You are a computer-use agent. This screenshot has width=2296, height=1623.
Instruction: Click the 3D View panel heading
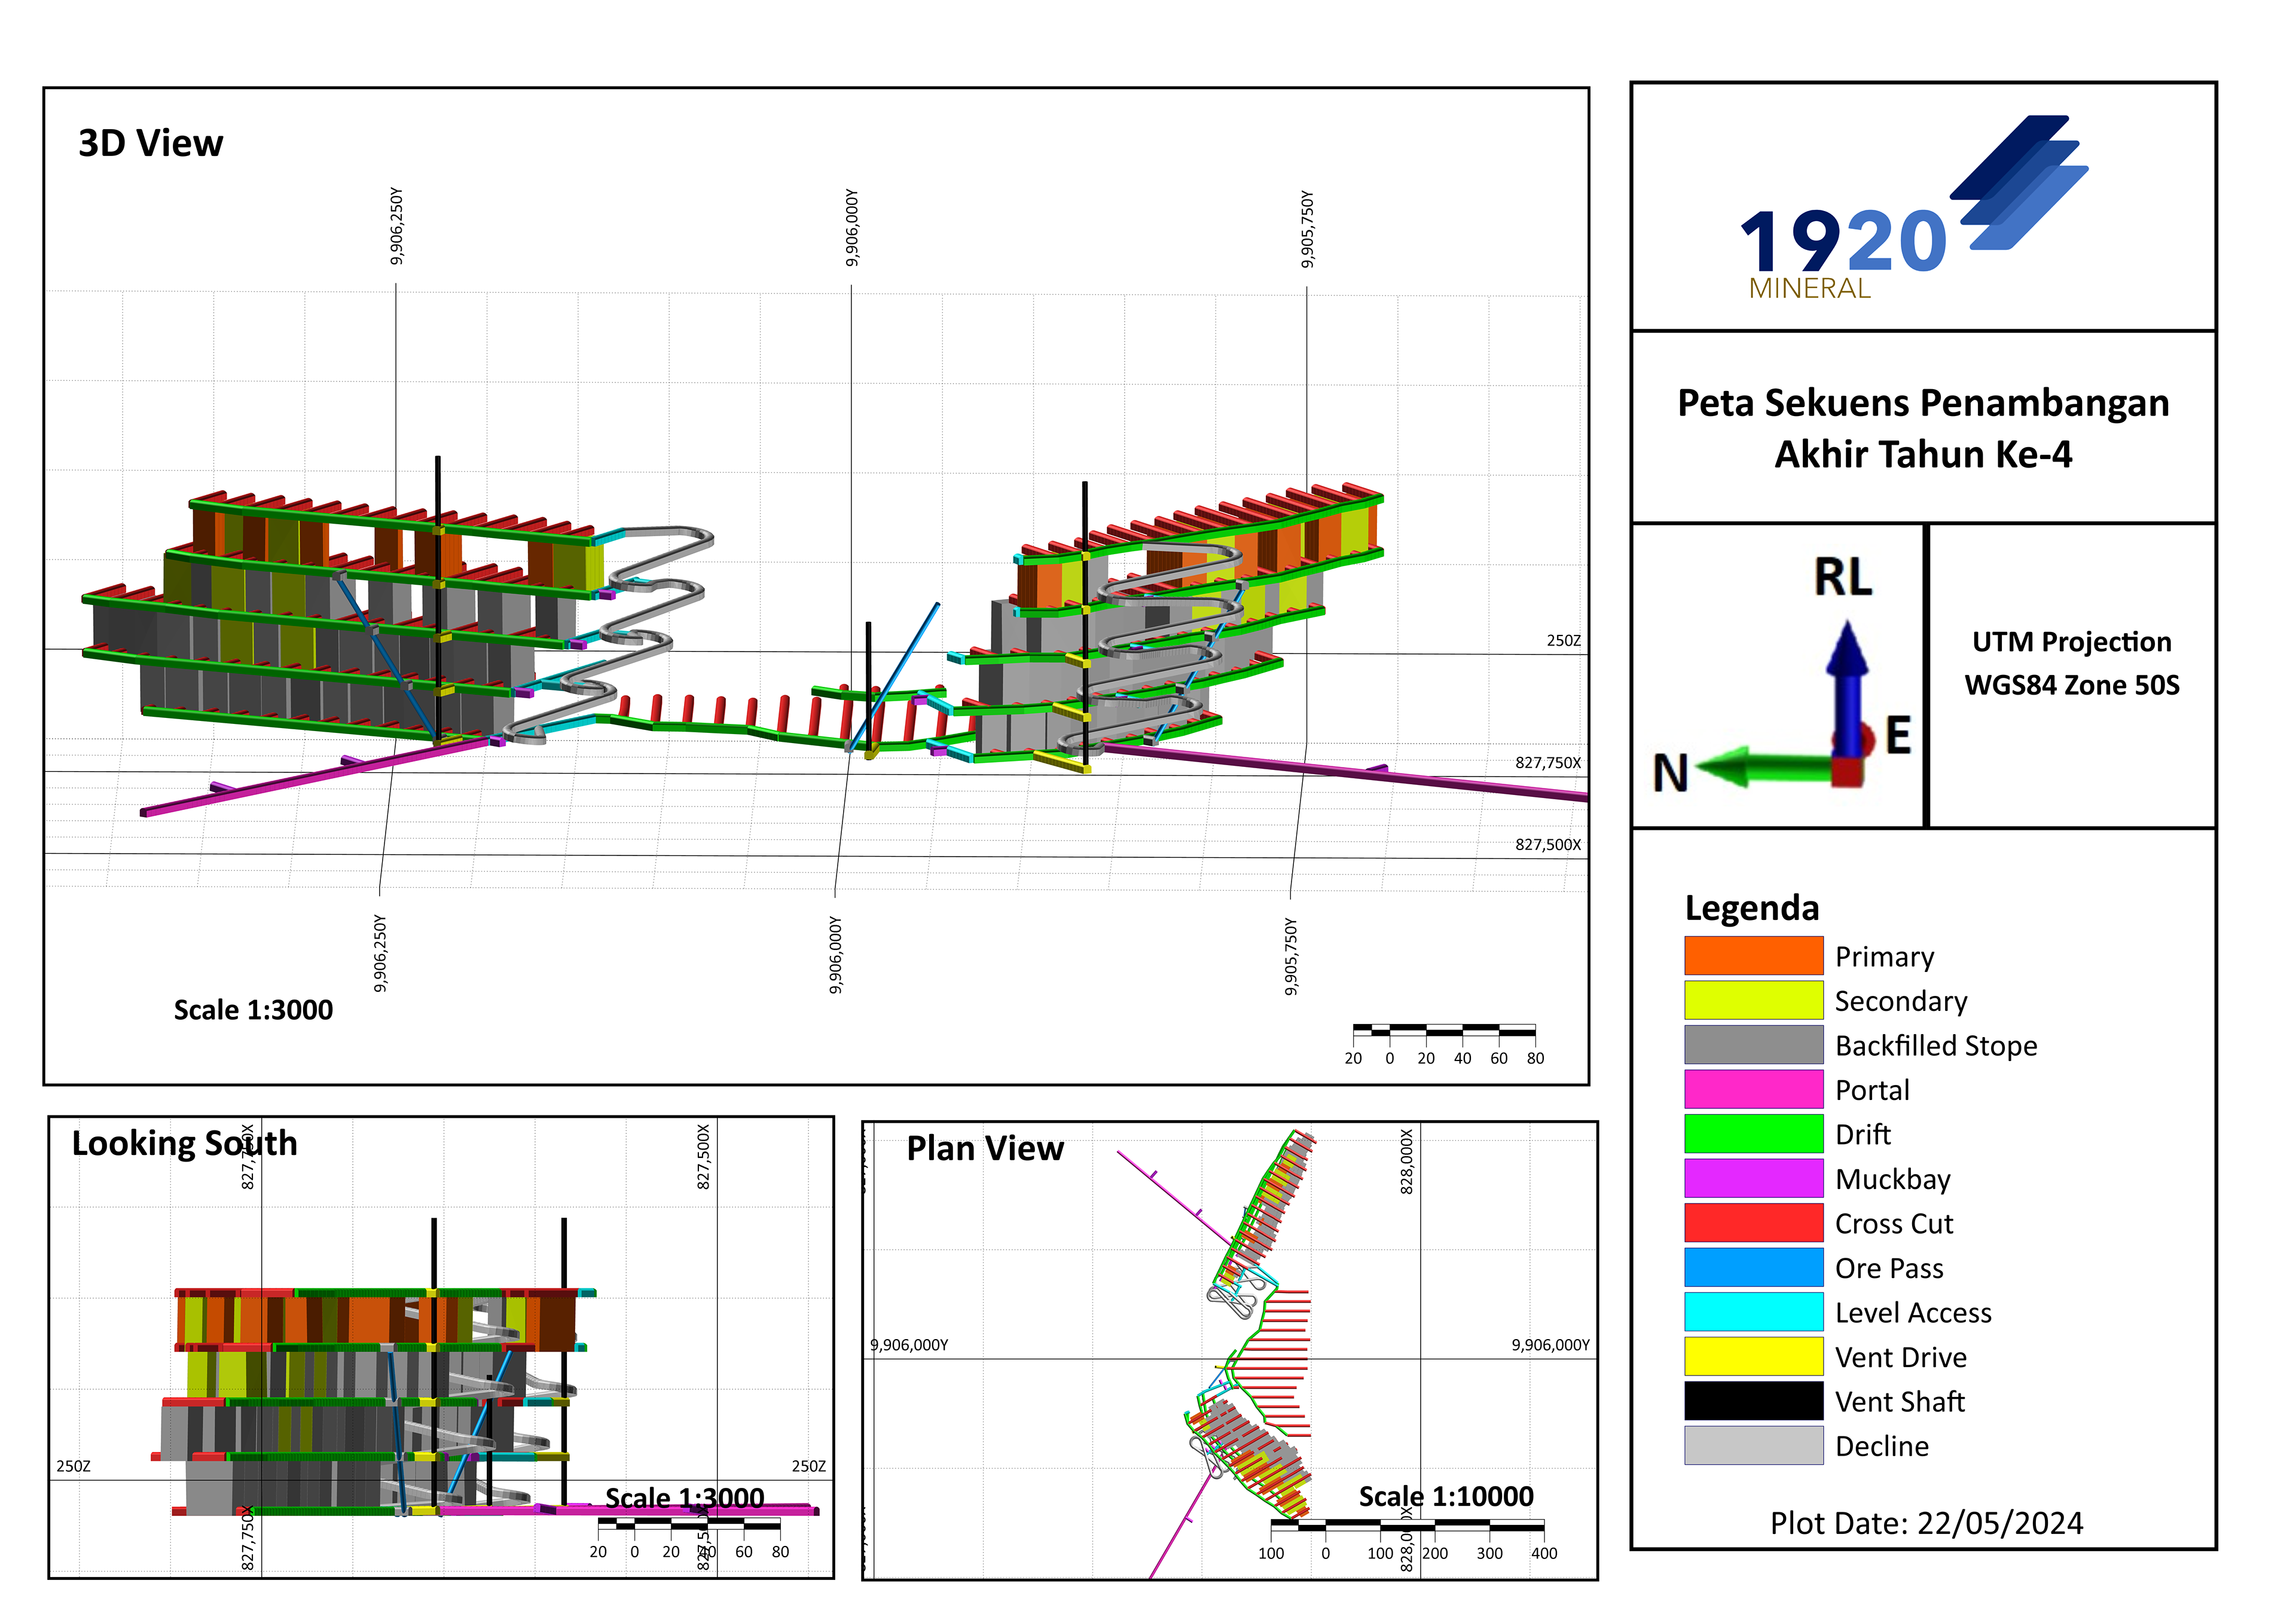click(151, 143)
